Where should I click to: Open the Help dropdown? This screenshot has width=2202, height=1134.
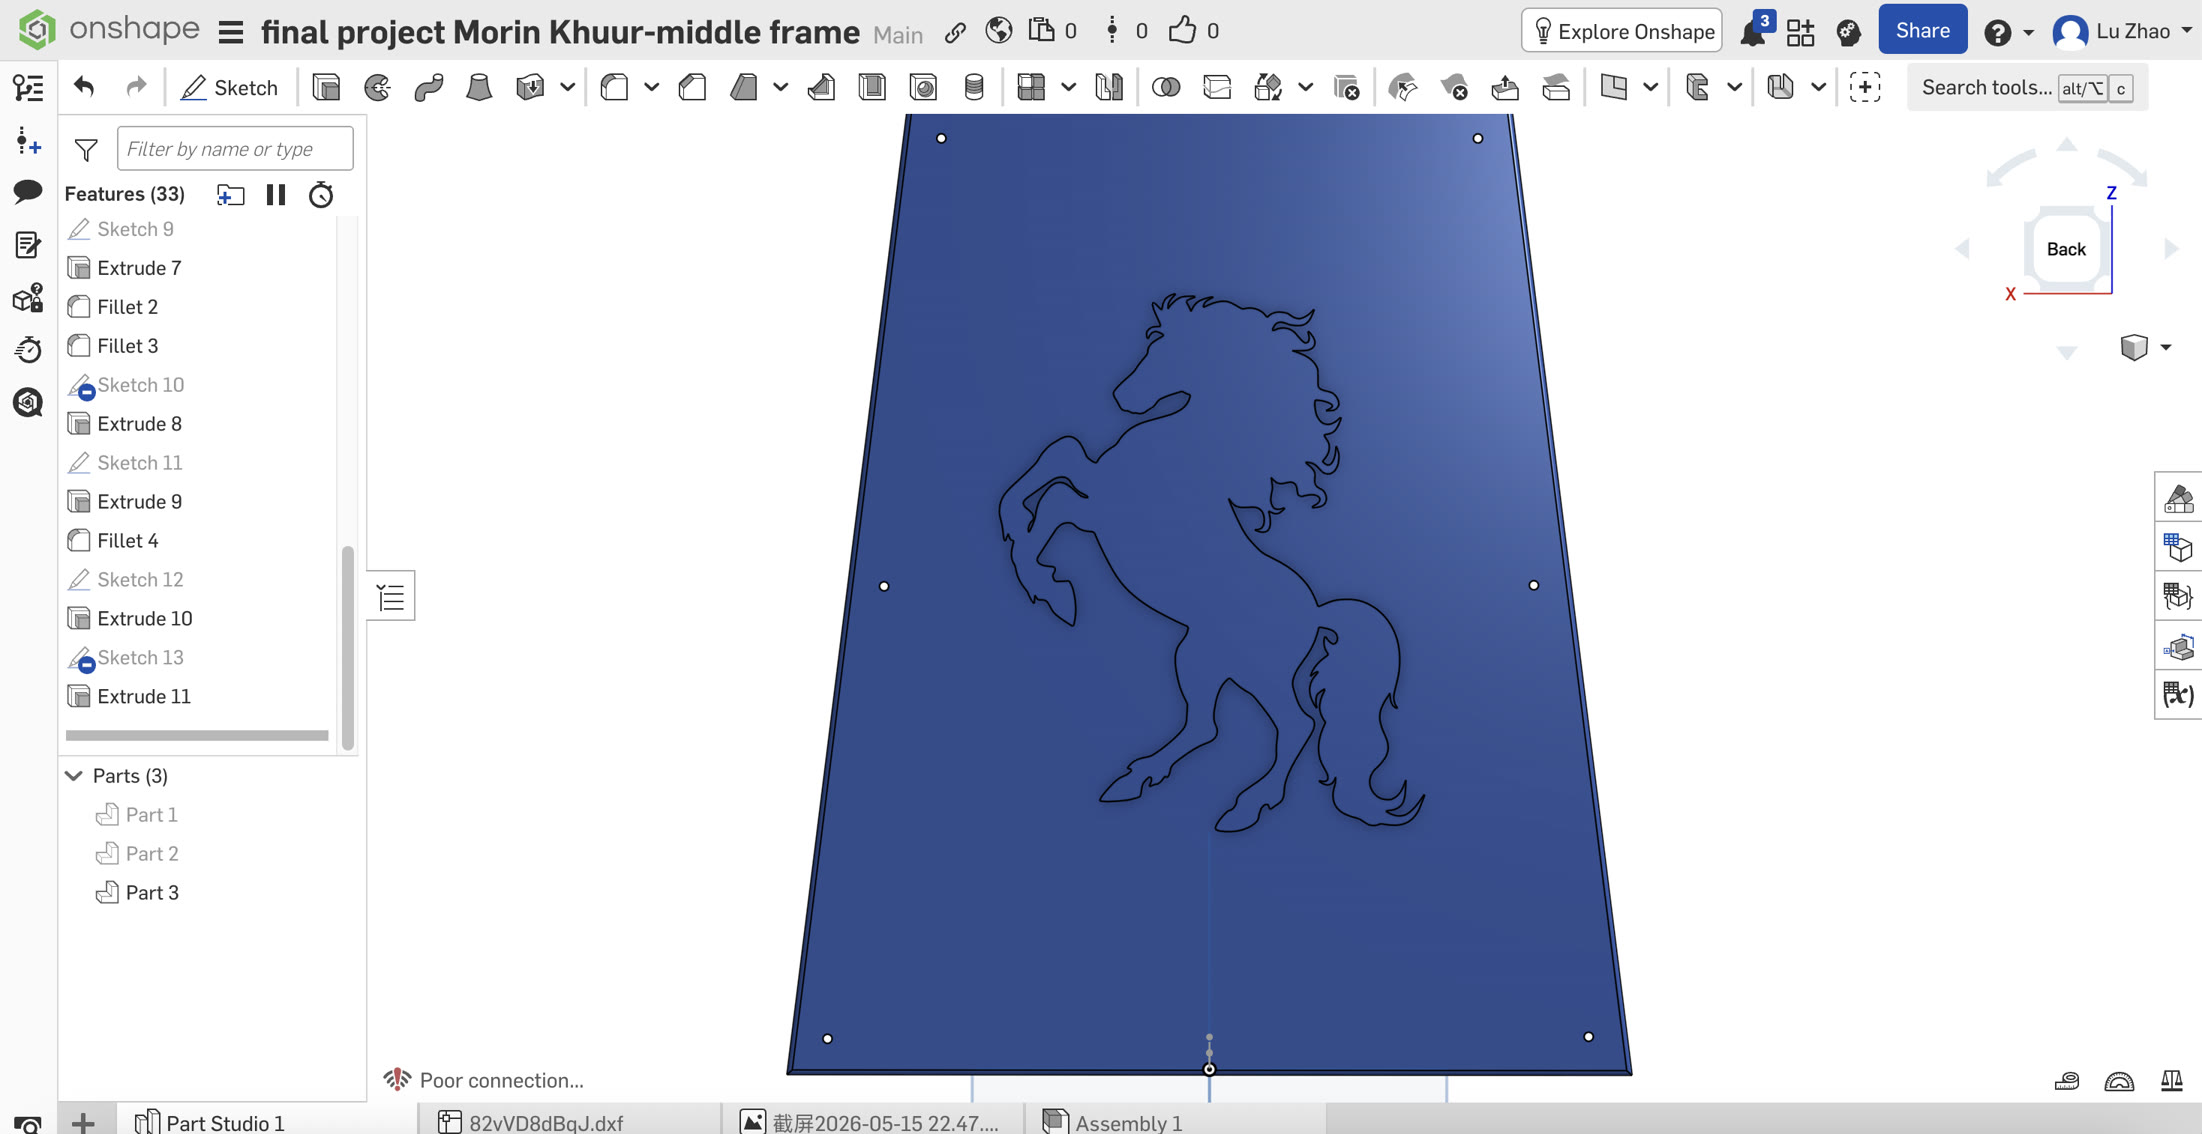2008,32
